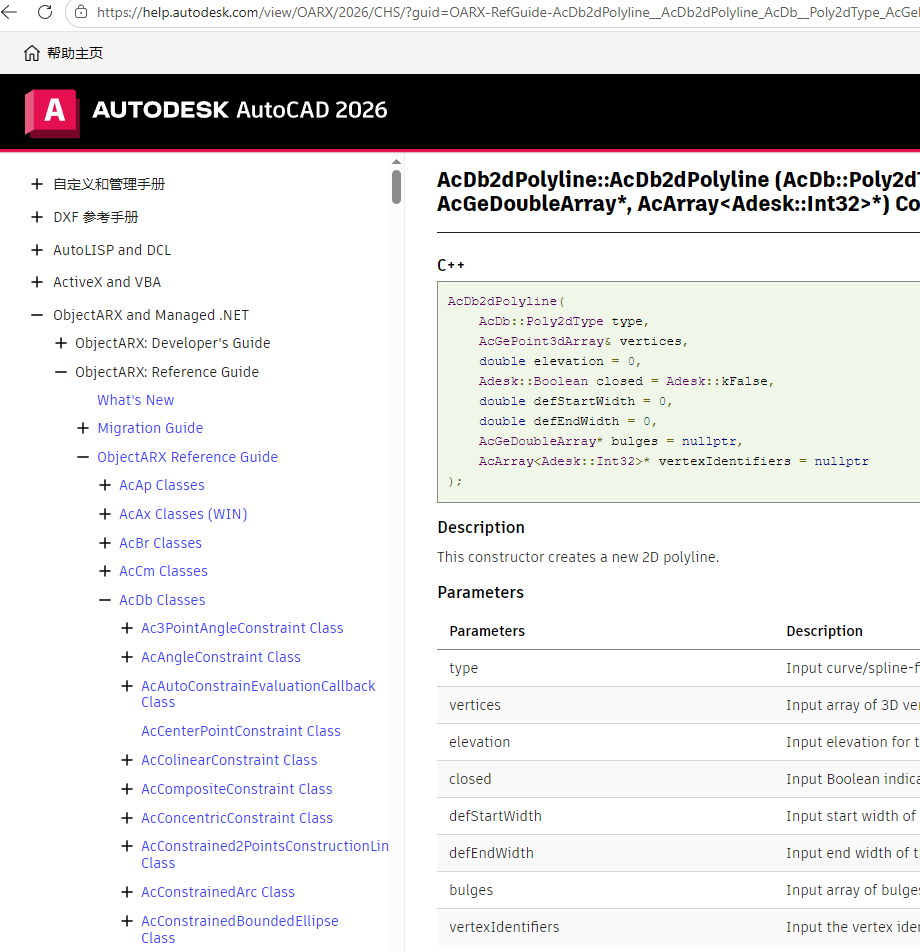This screenshot has width=920, height=952.
Task: Expand AcColinearConstraint Class node
Action: click(127, 760)
